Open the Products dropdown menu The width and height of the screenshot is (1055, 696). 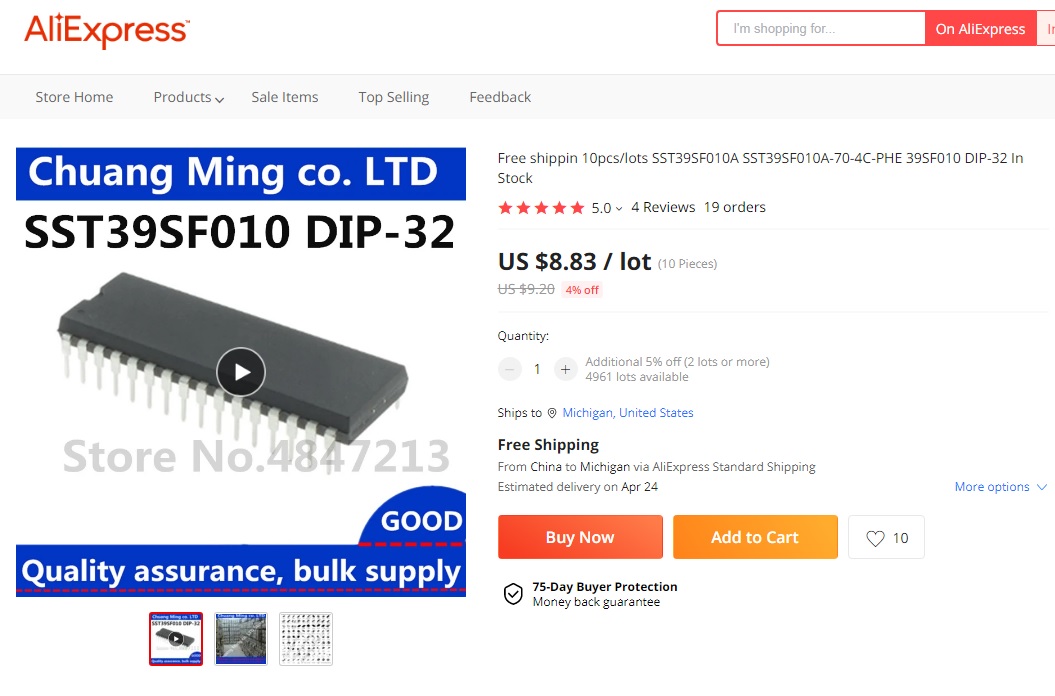pos(188,98)
